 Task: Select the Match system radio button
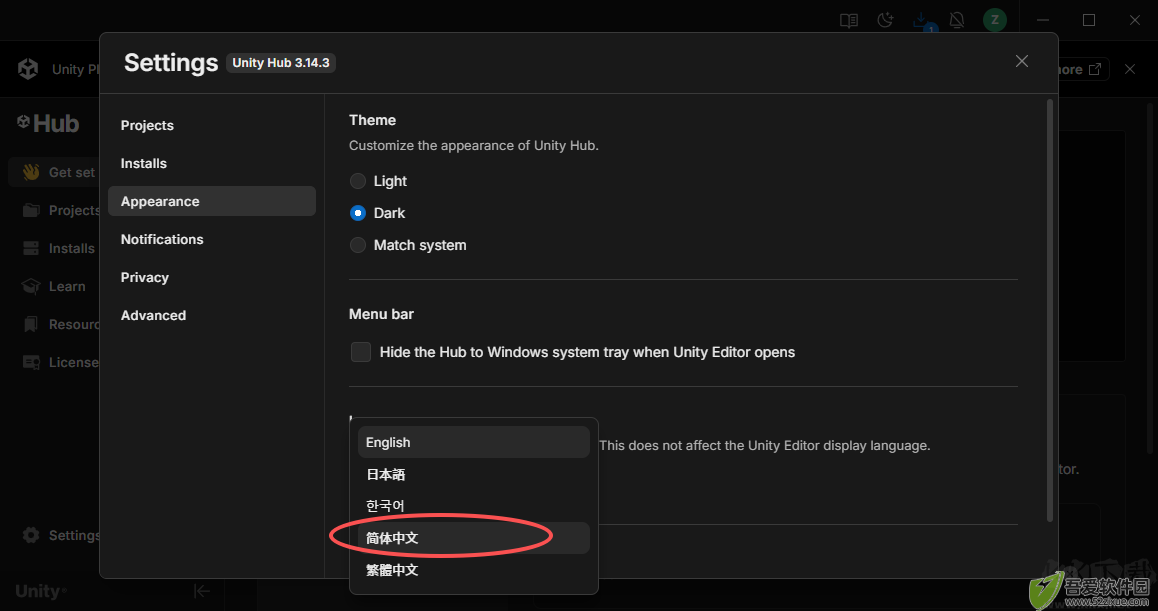click(x=357, y=245)
